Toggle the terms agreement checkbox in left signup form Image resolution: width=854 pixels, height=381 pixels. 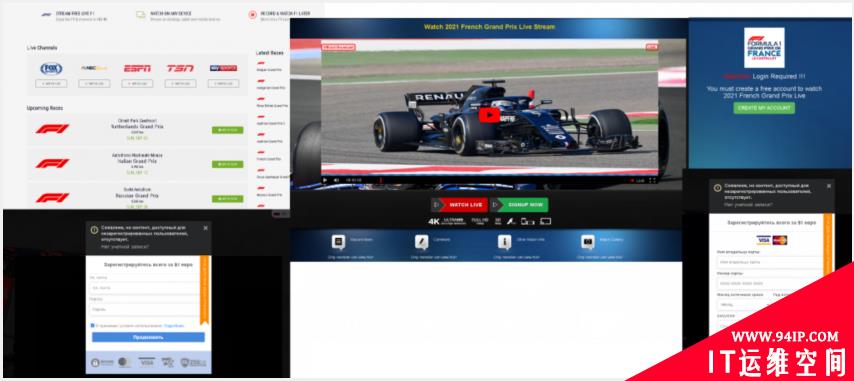click(93, 325)
